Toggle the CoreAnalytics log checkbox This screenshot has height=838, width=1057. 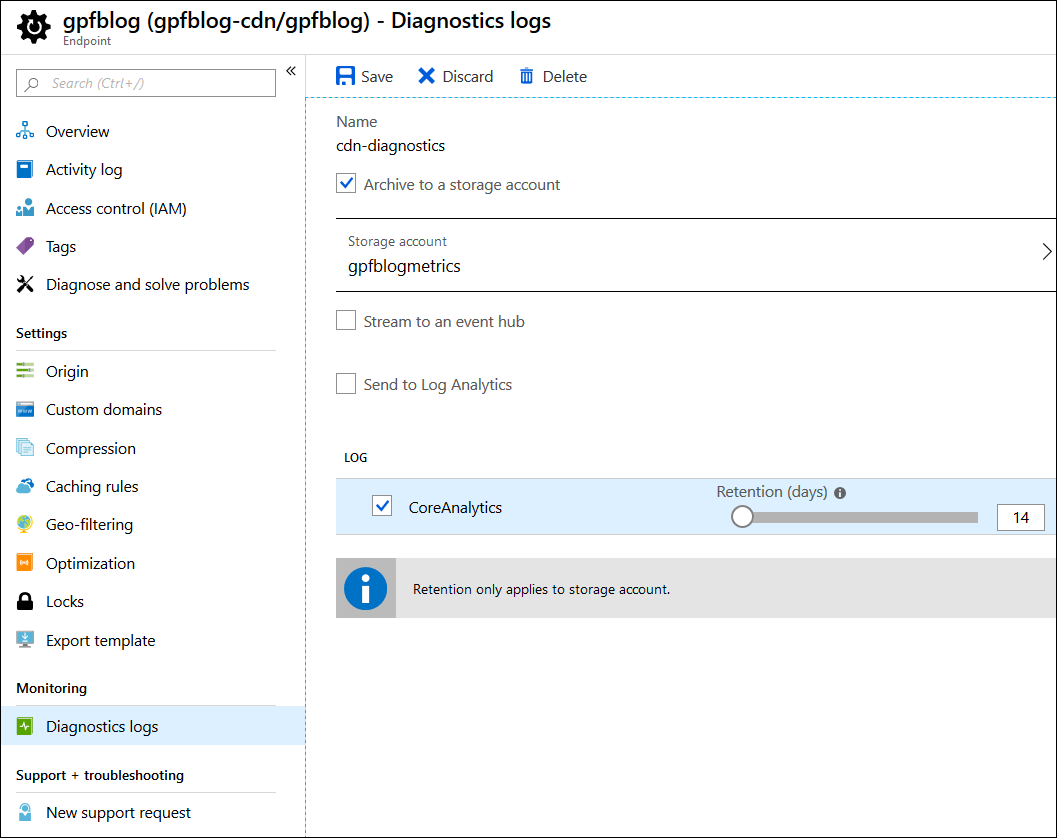tap(382, 507)
